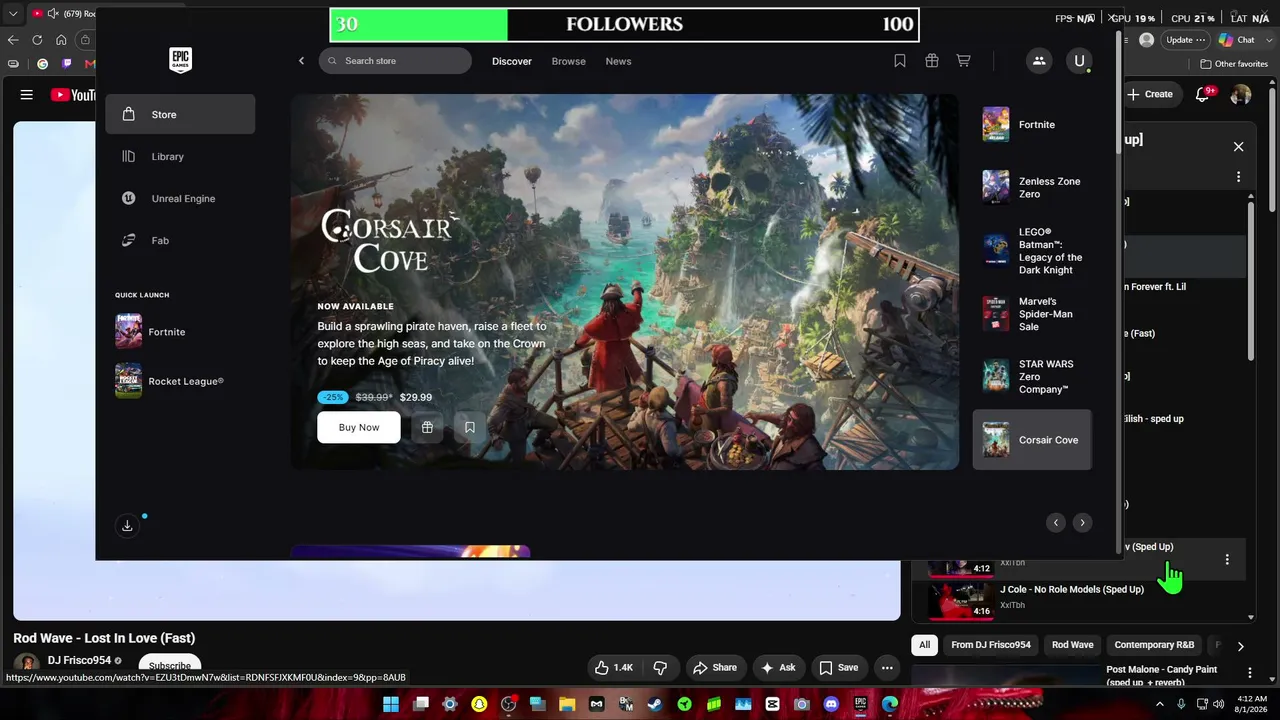Viewport: 1280px width, 720px height.
Task: Select Corsair Cove in featured list
Action: pos(1032,440)
